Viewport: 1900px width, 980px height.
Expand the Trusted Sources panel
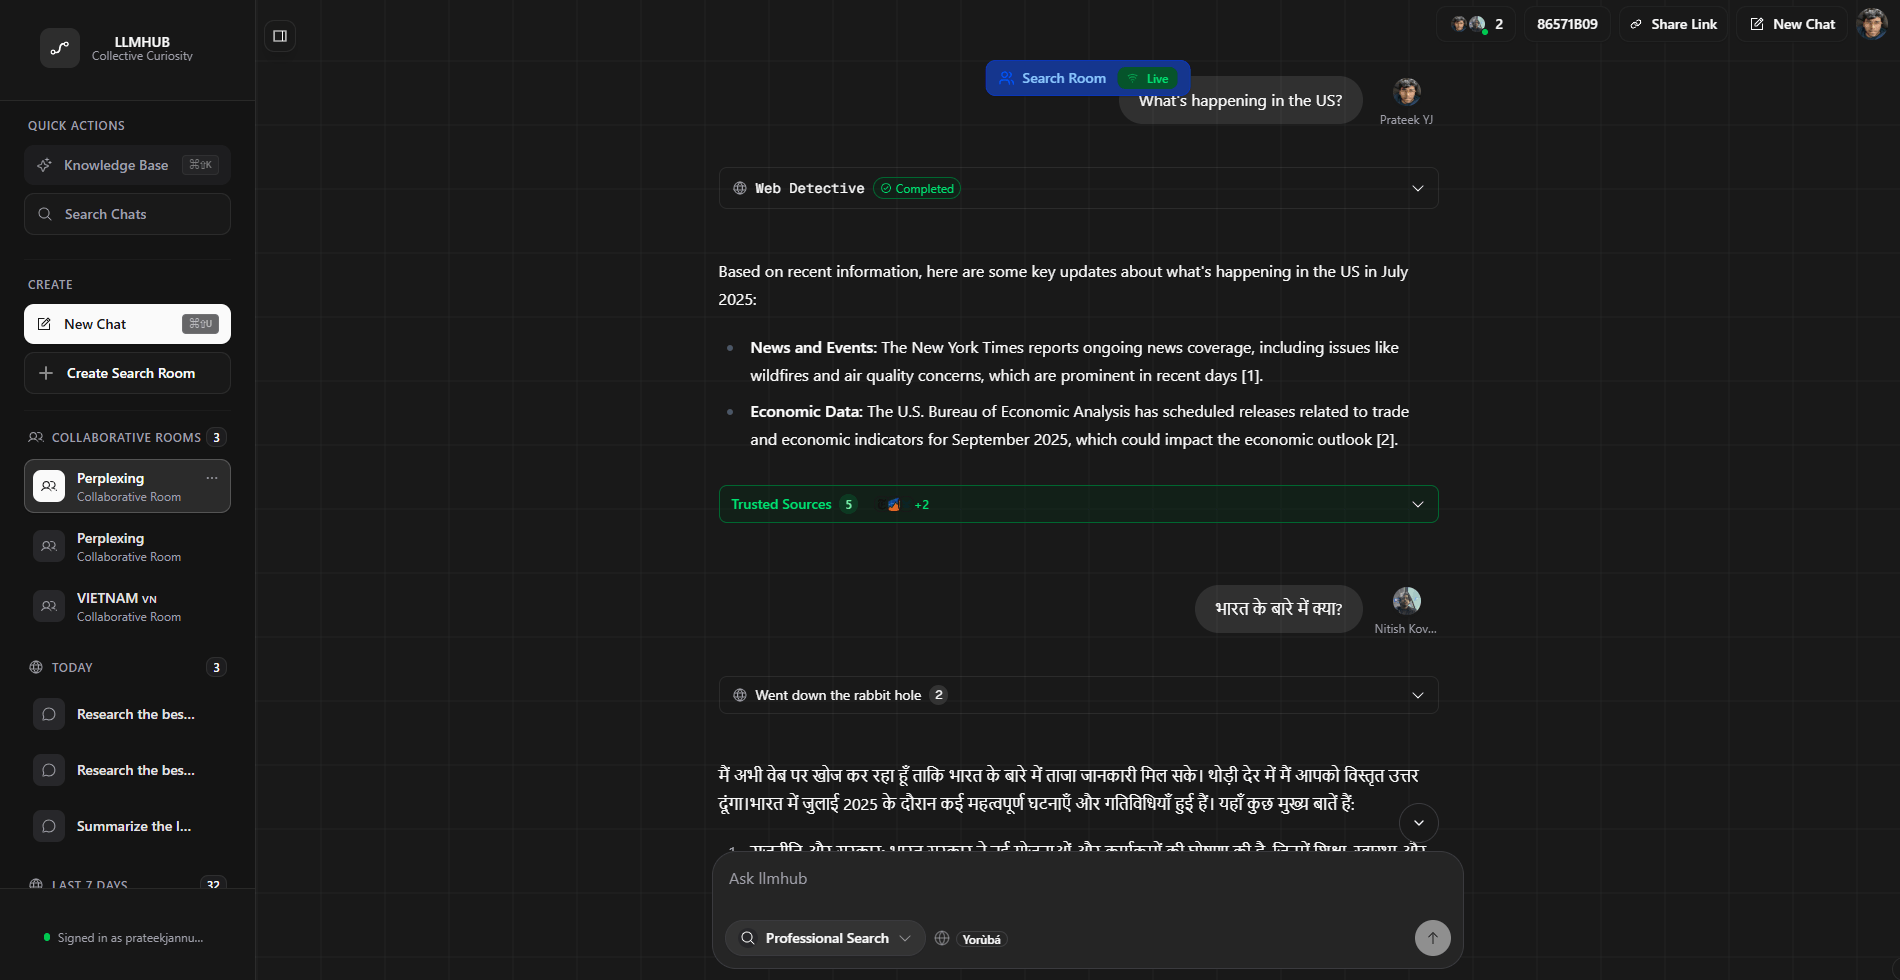[x=1078, y=504]
